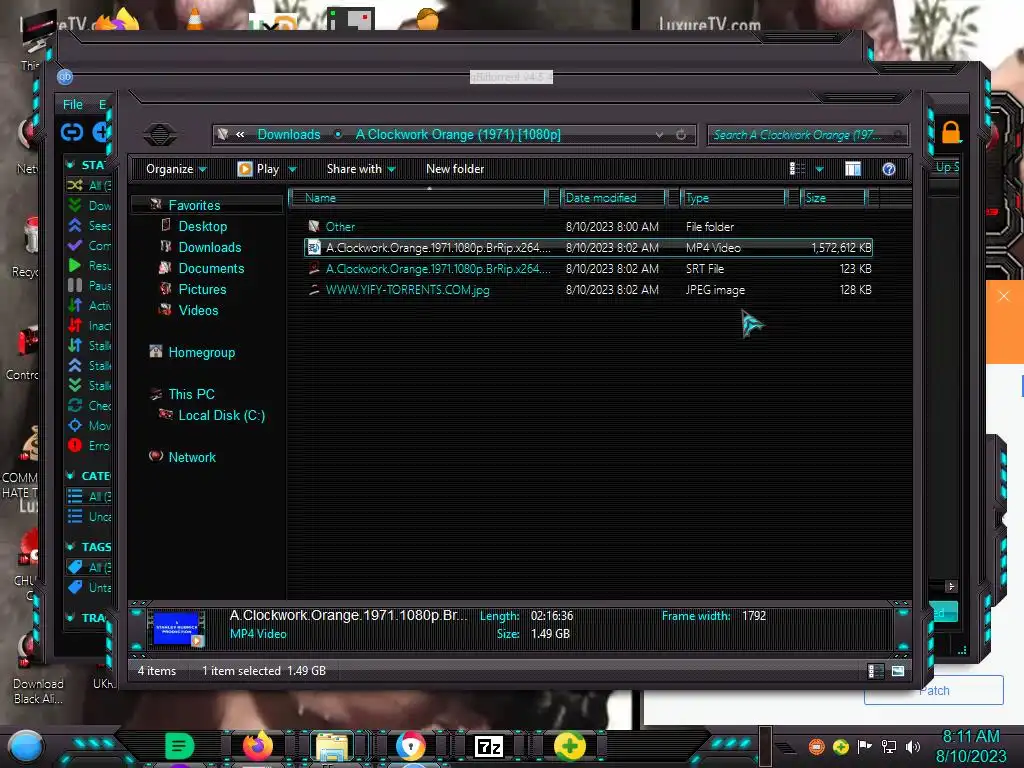1024x768 pixels.
Task: Select the Inactive red arrows filter in qBittorrent
Action: click(x=75, y=325)
